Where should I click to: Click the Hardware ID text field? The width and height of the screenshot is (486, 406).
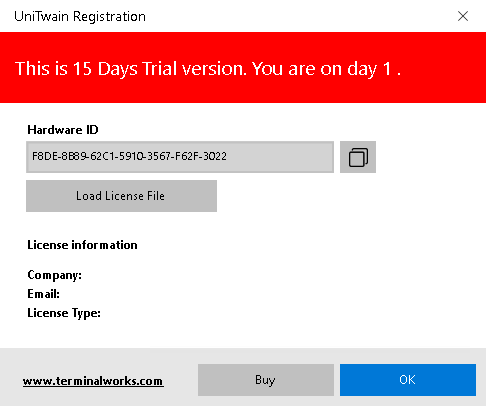pos(180,157)
